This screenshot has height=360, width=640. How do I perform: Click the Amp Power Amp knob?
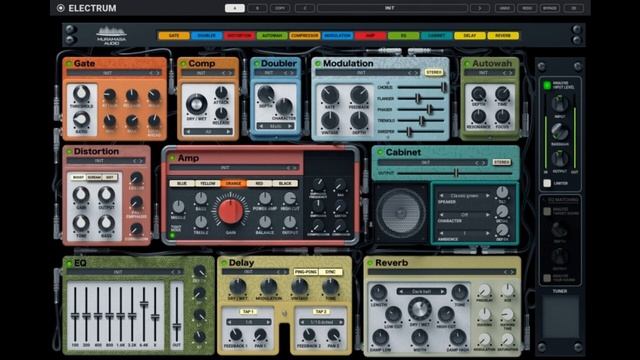[x=265, y=198]
